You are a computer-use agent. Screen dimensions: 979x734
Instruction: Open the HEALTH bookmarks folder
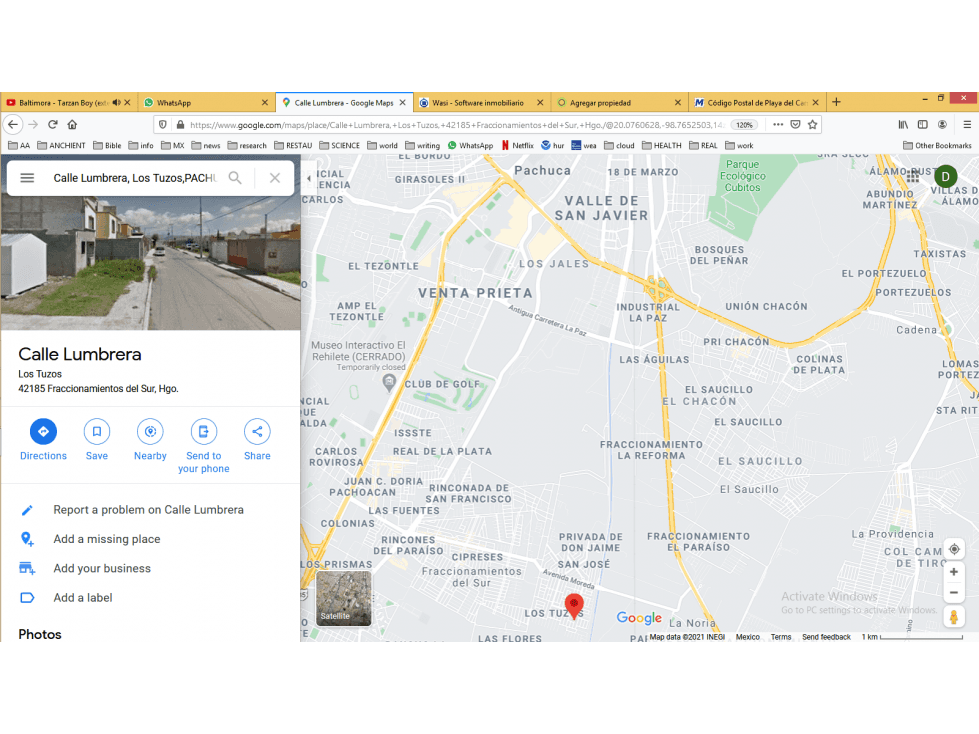[x=662, y=145]
